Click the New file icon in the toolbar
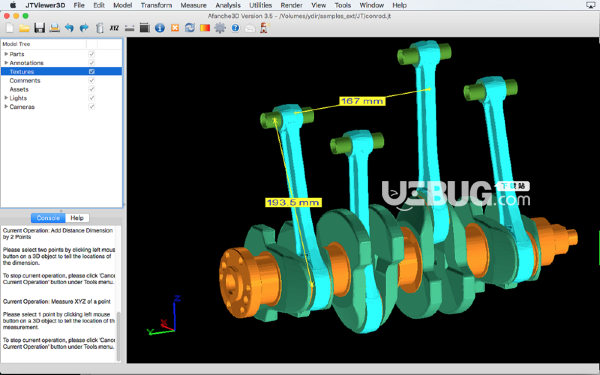 (10, 28)
